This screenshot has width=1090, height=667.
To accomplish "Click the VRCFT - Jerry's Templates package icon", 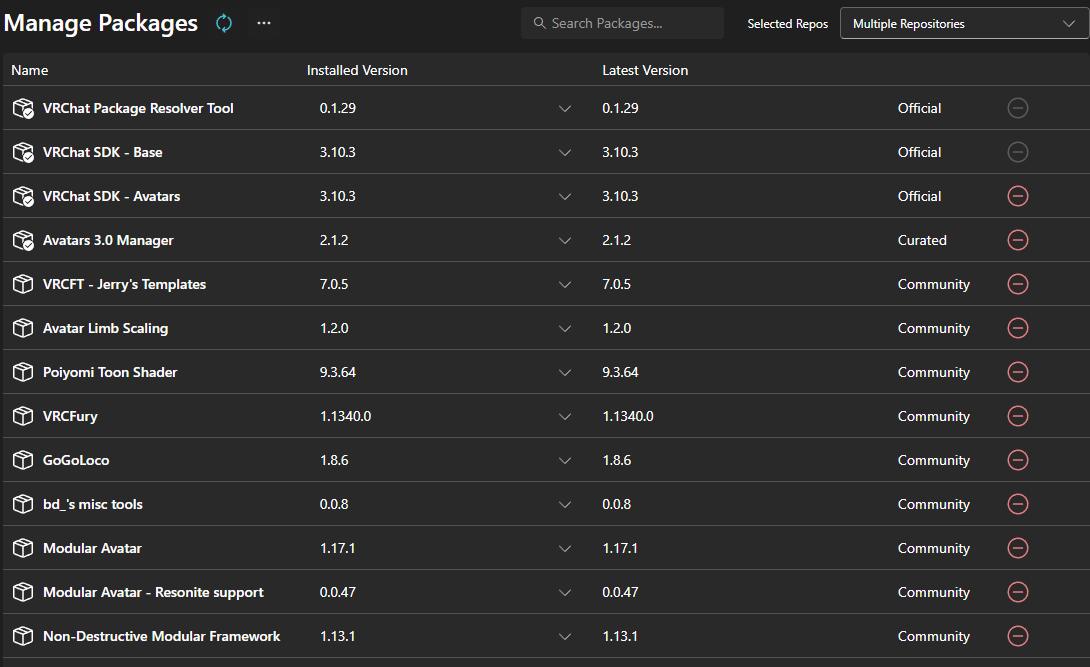I will [x=23, y=284].
